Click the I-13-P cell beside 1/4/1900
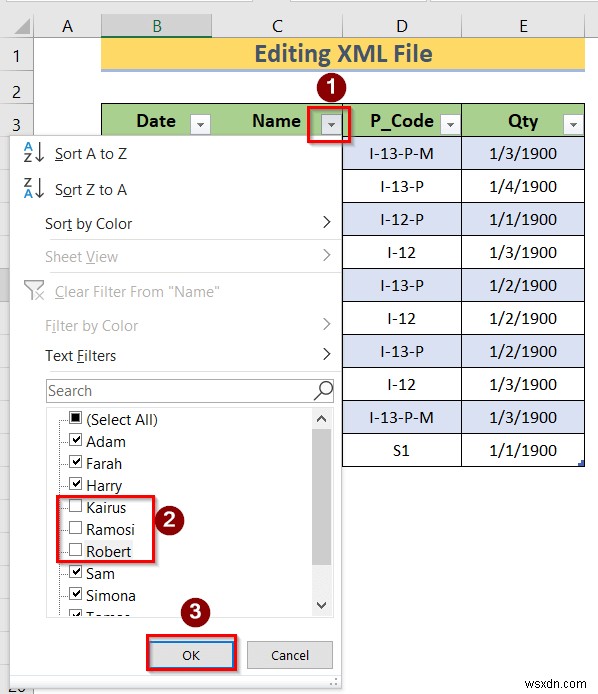Screen dimensions: 598x694 401,186
